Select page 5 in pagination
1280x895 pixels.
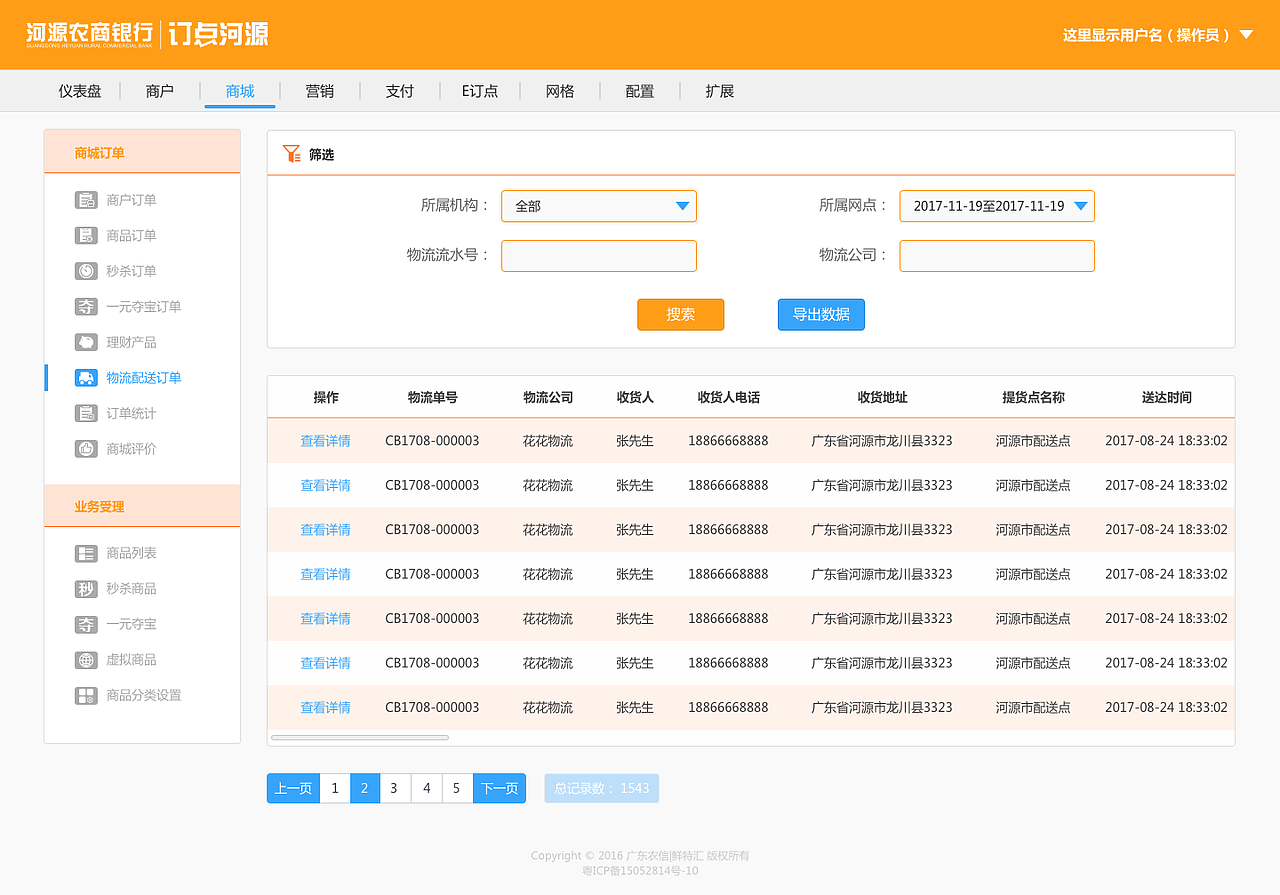coord(457,788)
